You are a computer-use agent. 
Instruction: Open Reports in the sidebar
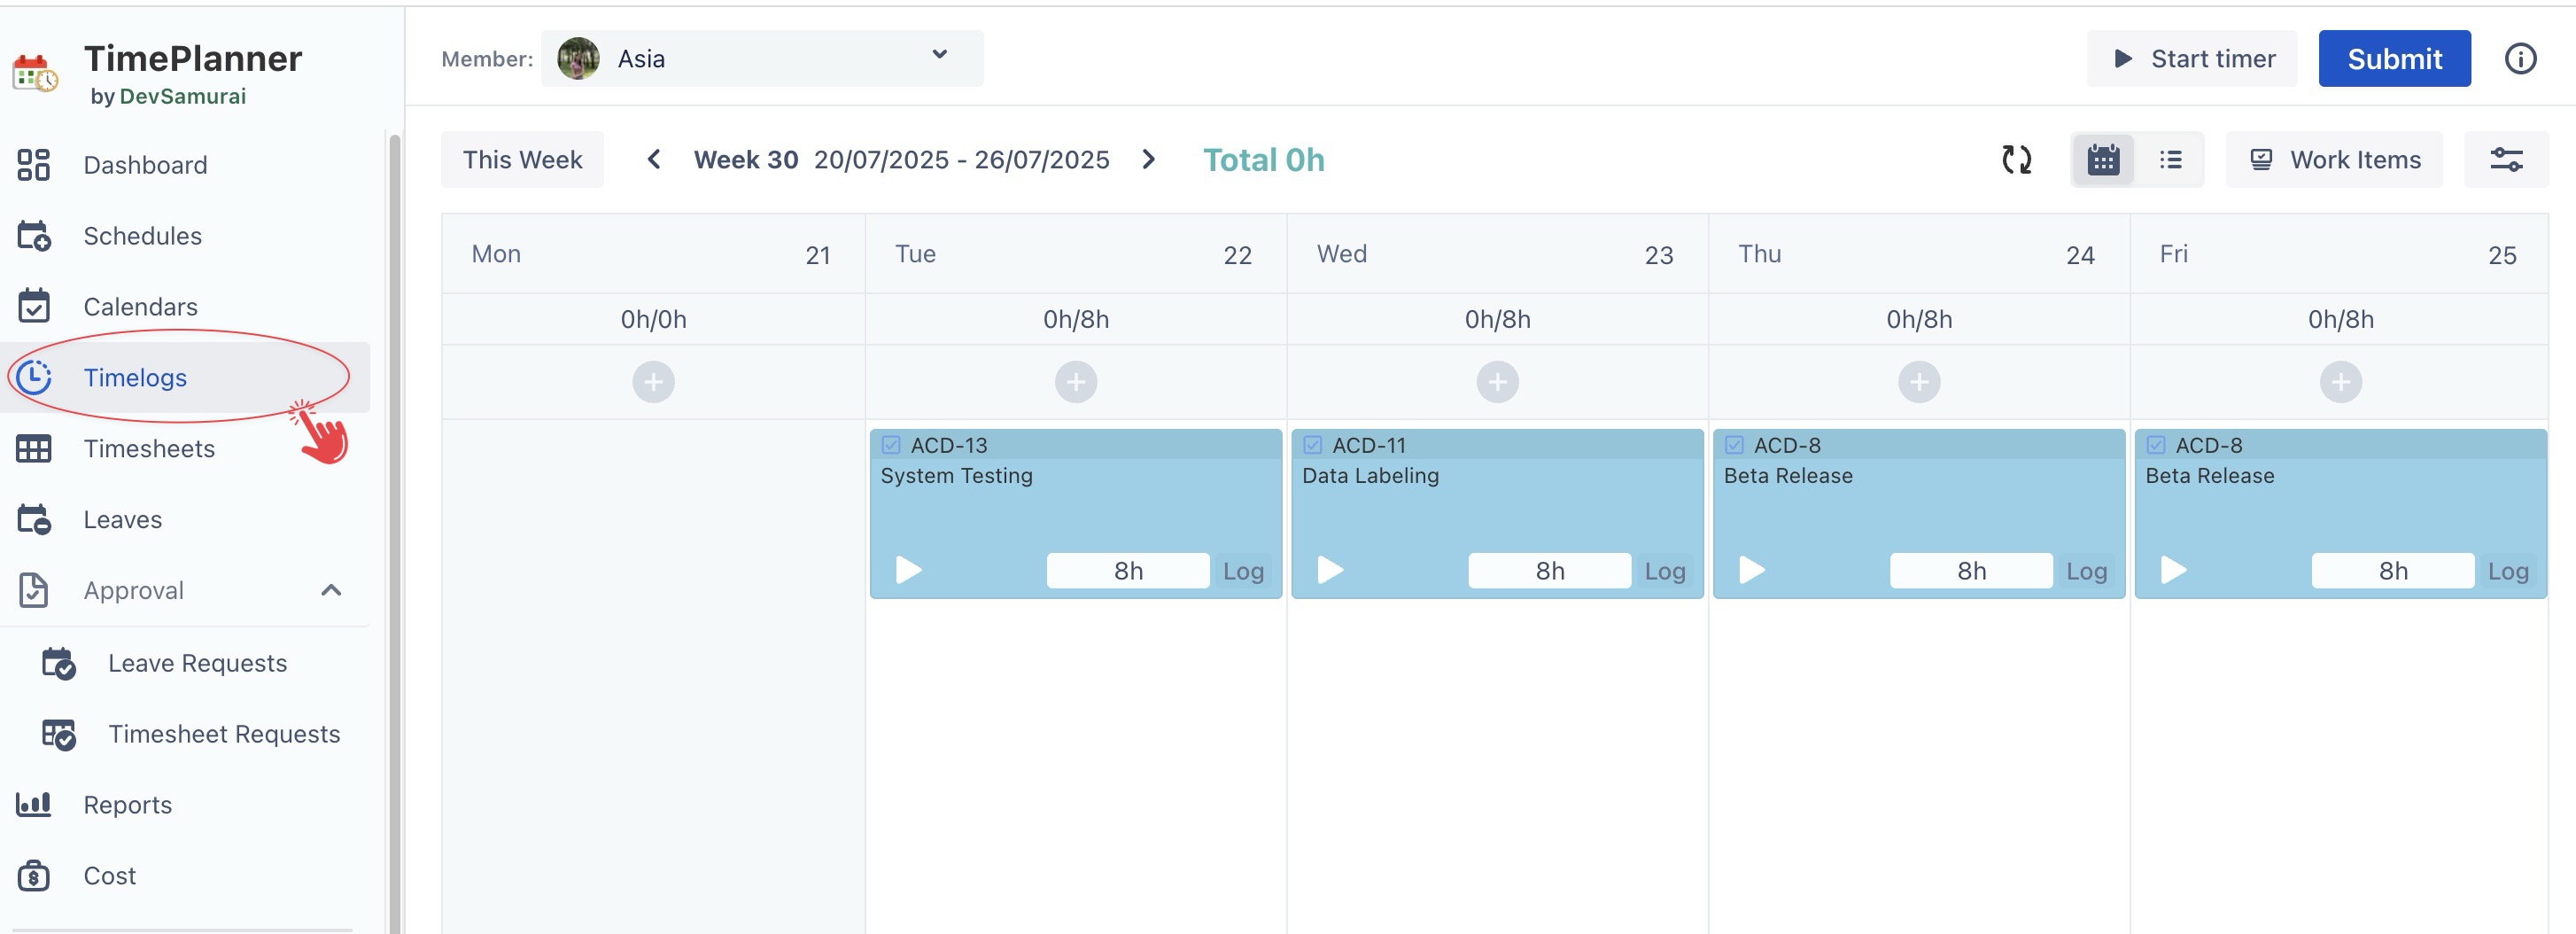point(127,805)
